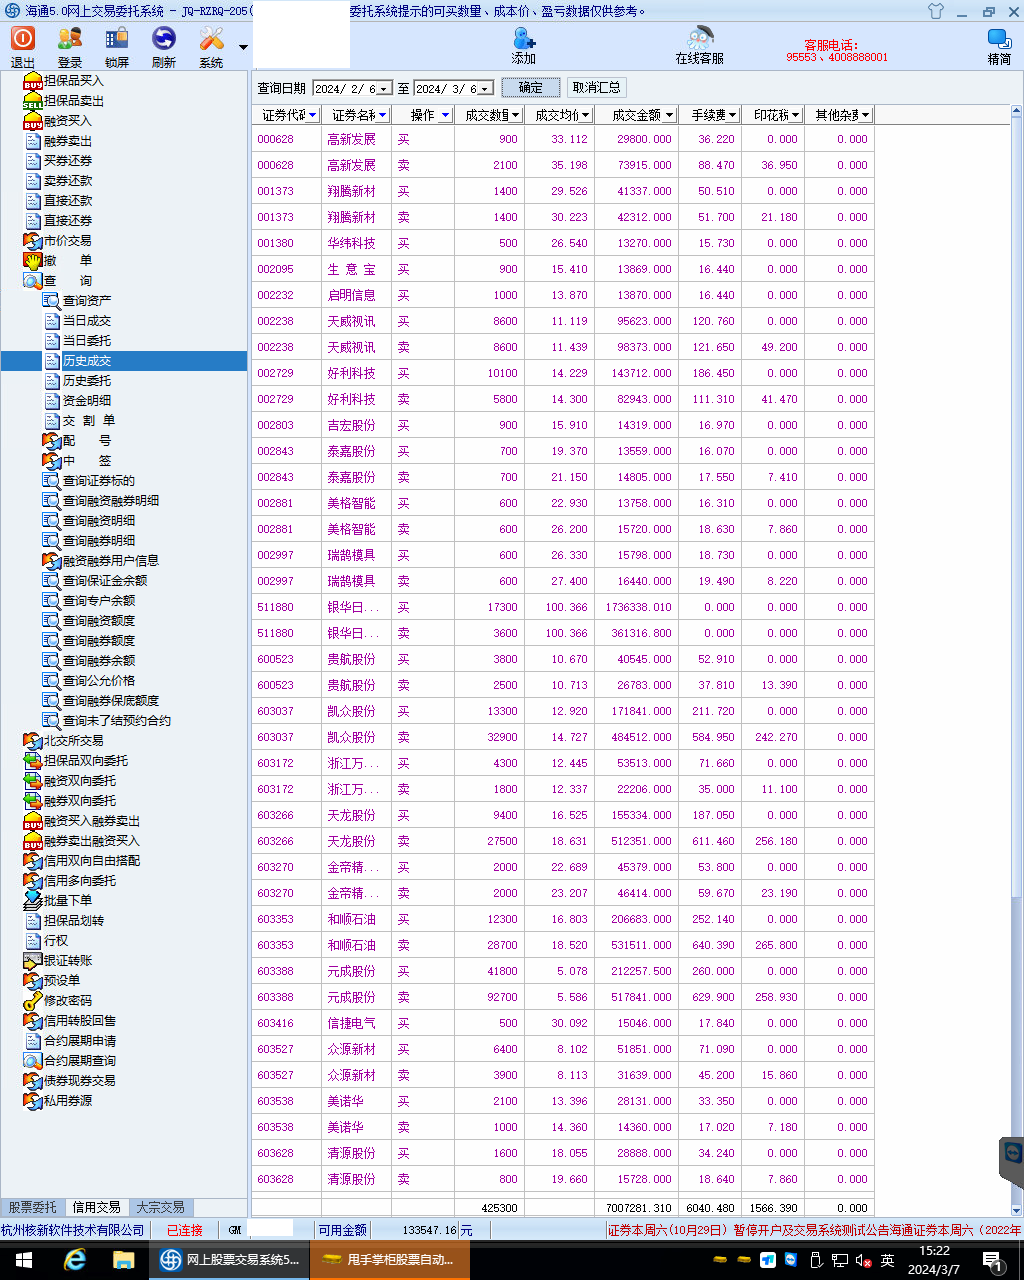Open 资金明细 in the tree
Screen dimensions: 1024x1280
point(87,400)
